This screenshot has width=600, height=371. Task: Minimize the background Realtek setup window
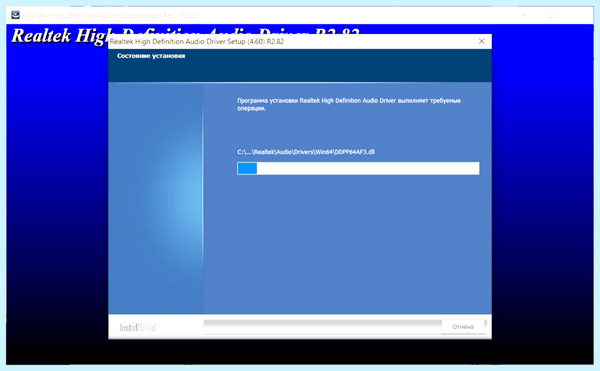point(524,15)
